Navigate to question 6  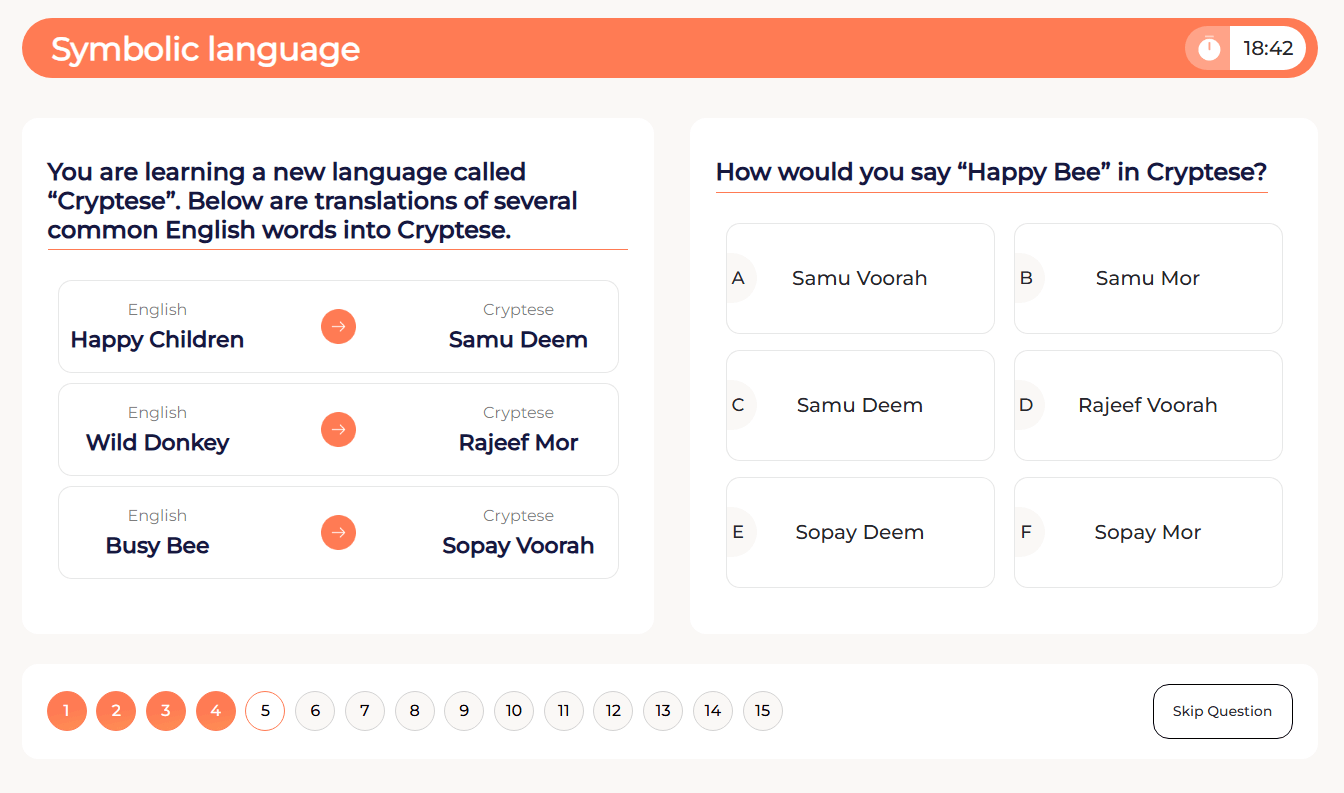click(x=315, y=711)
